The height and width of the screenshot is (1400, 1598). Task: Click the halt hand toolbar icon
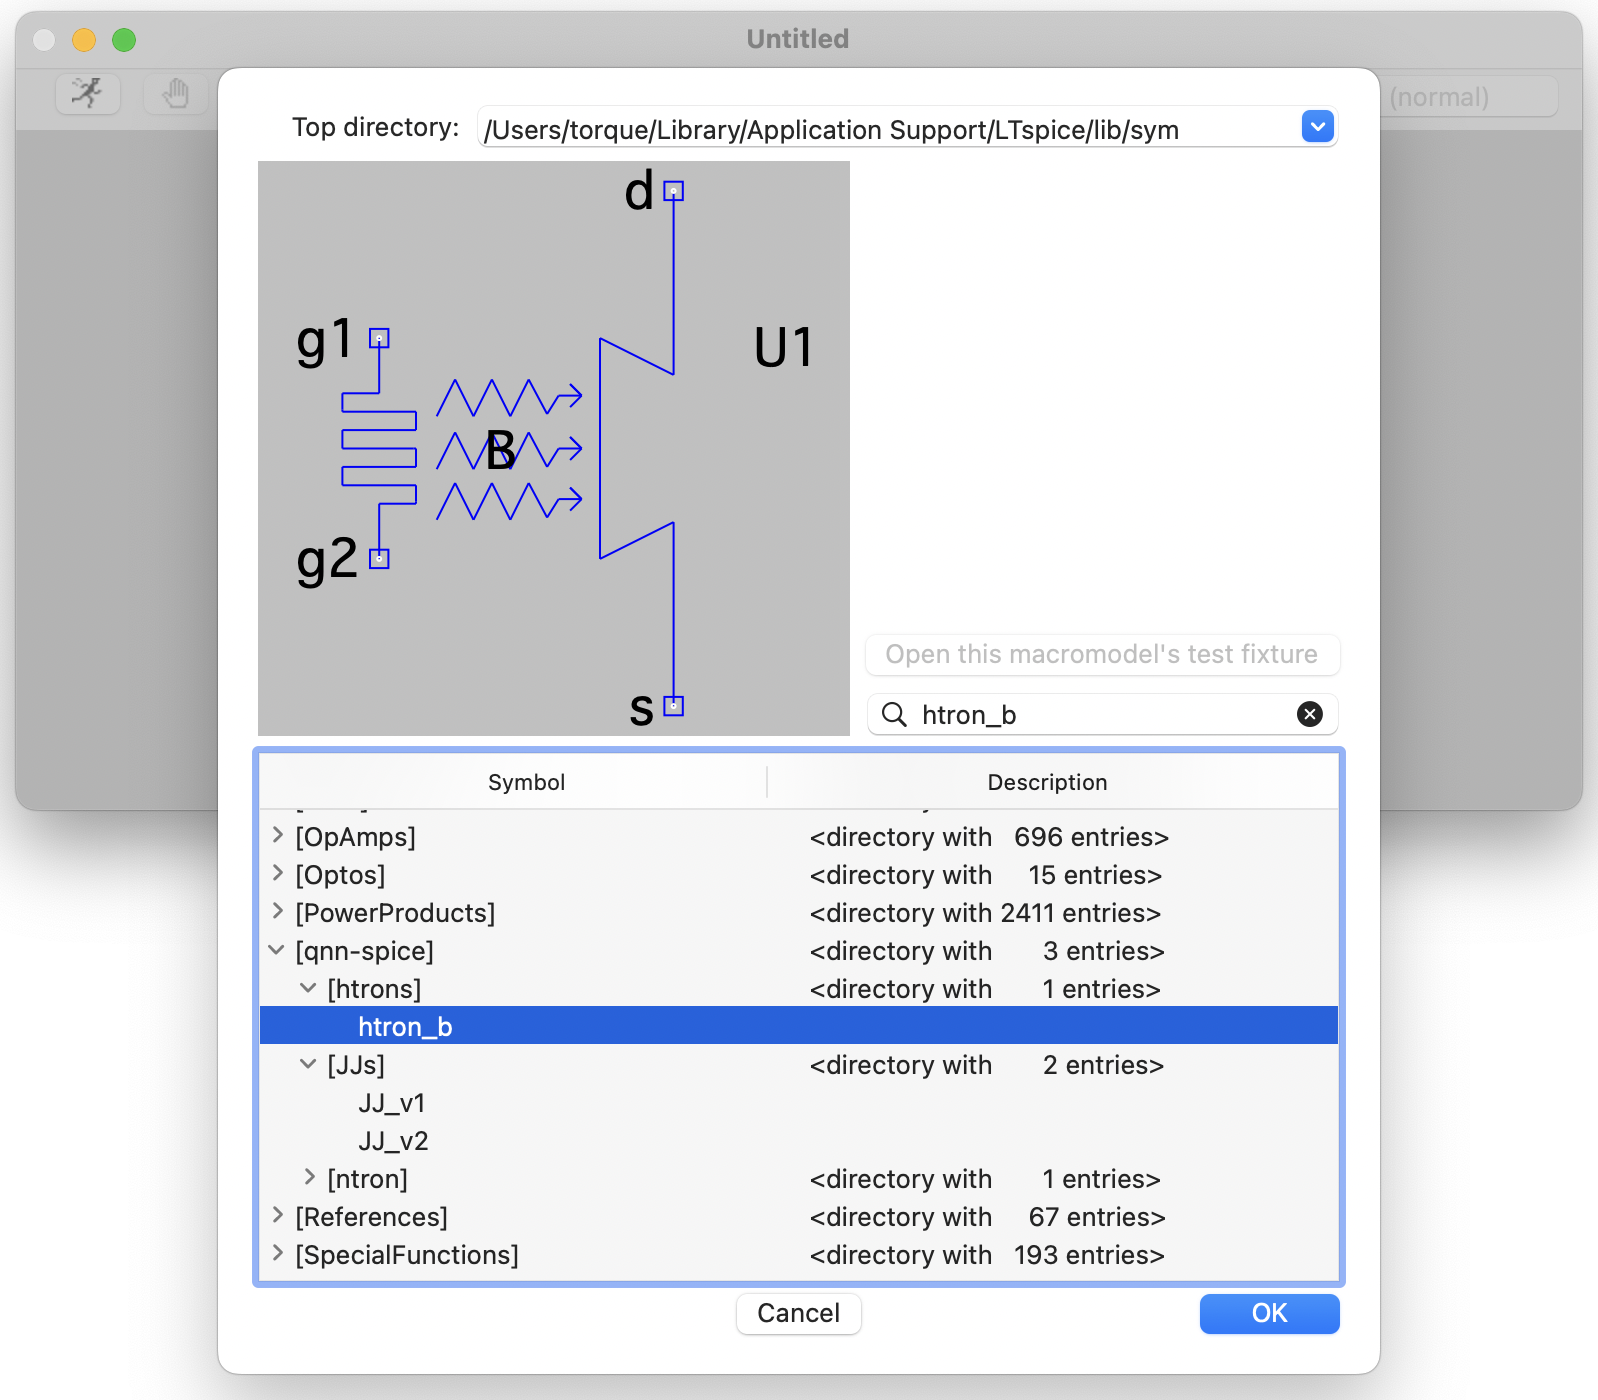[x=176, y=94]
